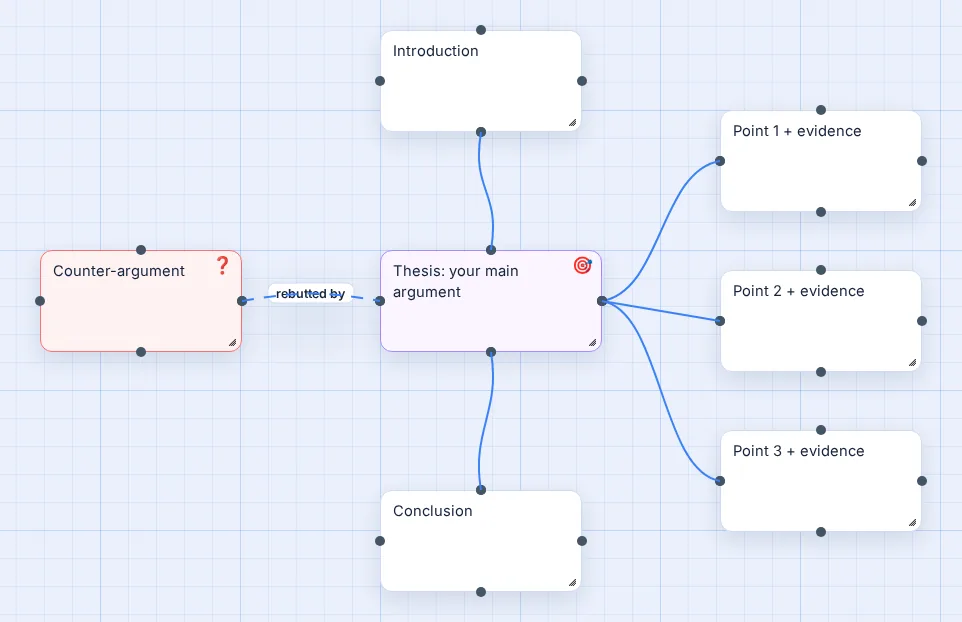Click the right connection handle of Point 2
The height and width of the screenshot is (622, 962).
(922, 321)
